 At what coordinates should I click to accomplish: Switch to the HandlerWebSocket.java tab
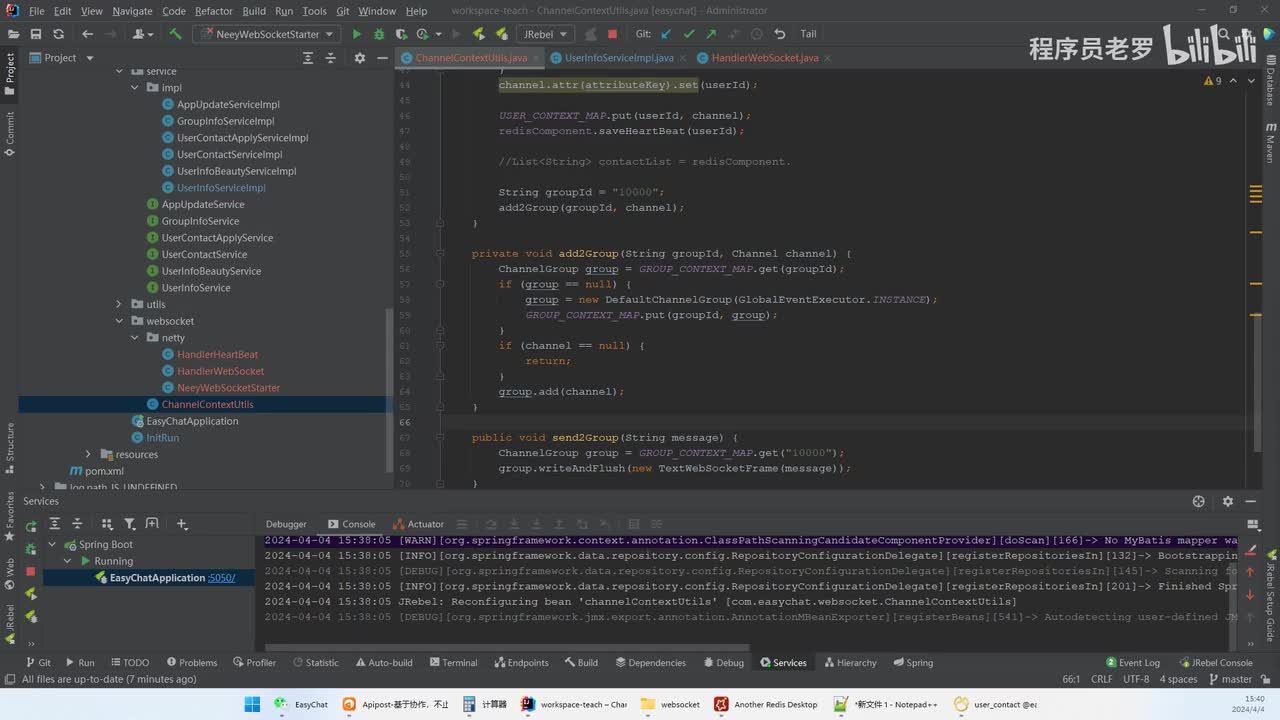tap(766, 58)
